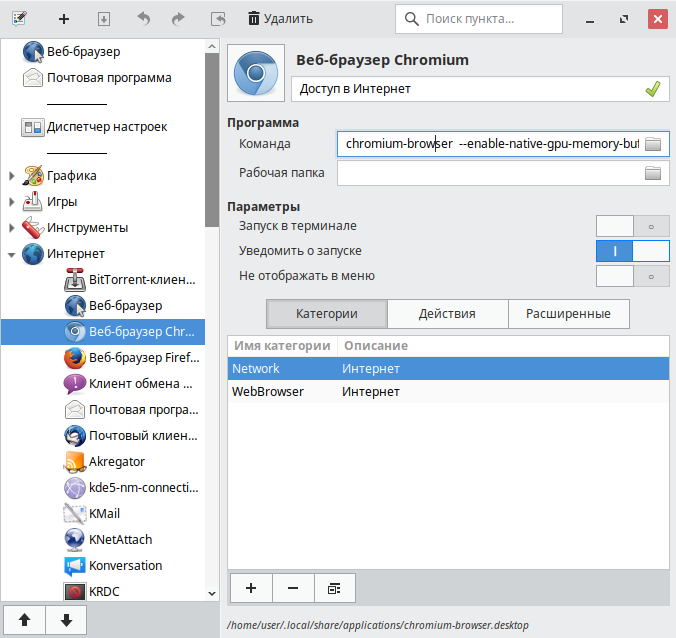Delete the selected menu item
The width and height of the screenshot is (676, 638).
[x=281, y=19]
